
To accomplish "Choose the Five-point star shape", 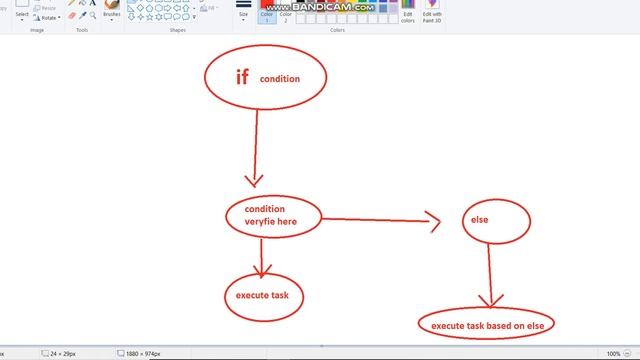I will point(149,17).
